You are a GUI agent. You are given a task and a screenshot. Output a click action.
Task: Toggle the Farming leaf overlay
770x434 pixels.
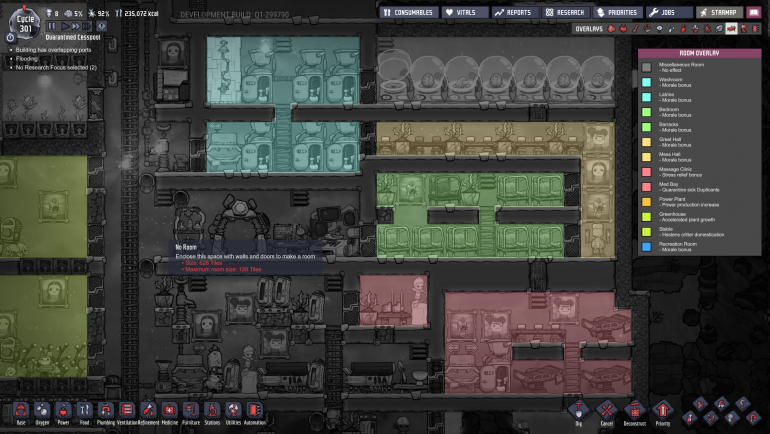point(719,29)
